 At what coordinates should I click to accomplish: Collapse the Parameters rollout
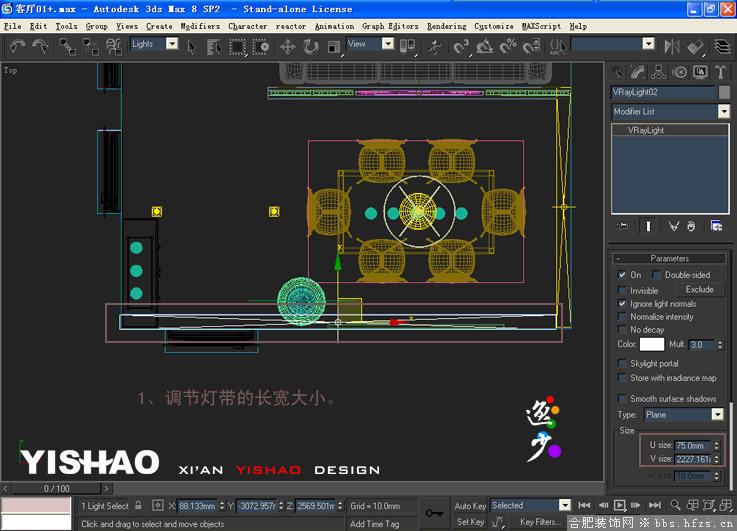click(x=669, y=258)
